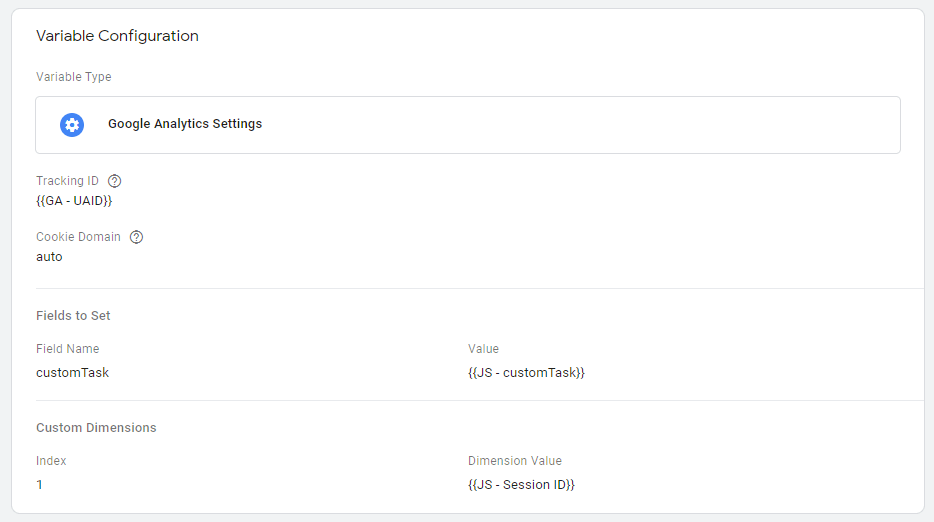Click the Google Analytics Settings label text
This screenshot has height=522, width=934.
(x=185, y=124)
